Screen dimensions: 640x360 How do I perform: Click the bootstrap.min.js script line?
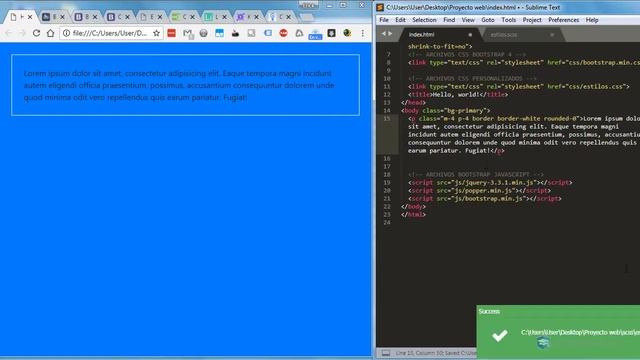tap(484, 198)
